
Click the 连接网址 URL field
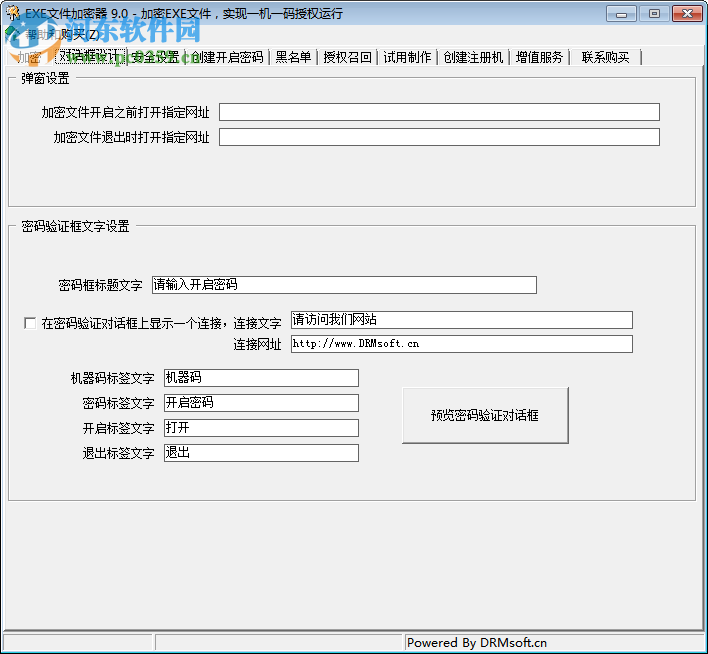point(461,344)
